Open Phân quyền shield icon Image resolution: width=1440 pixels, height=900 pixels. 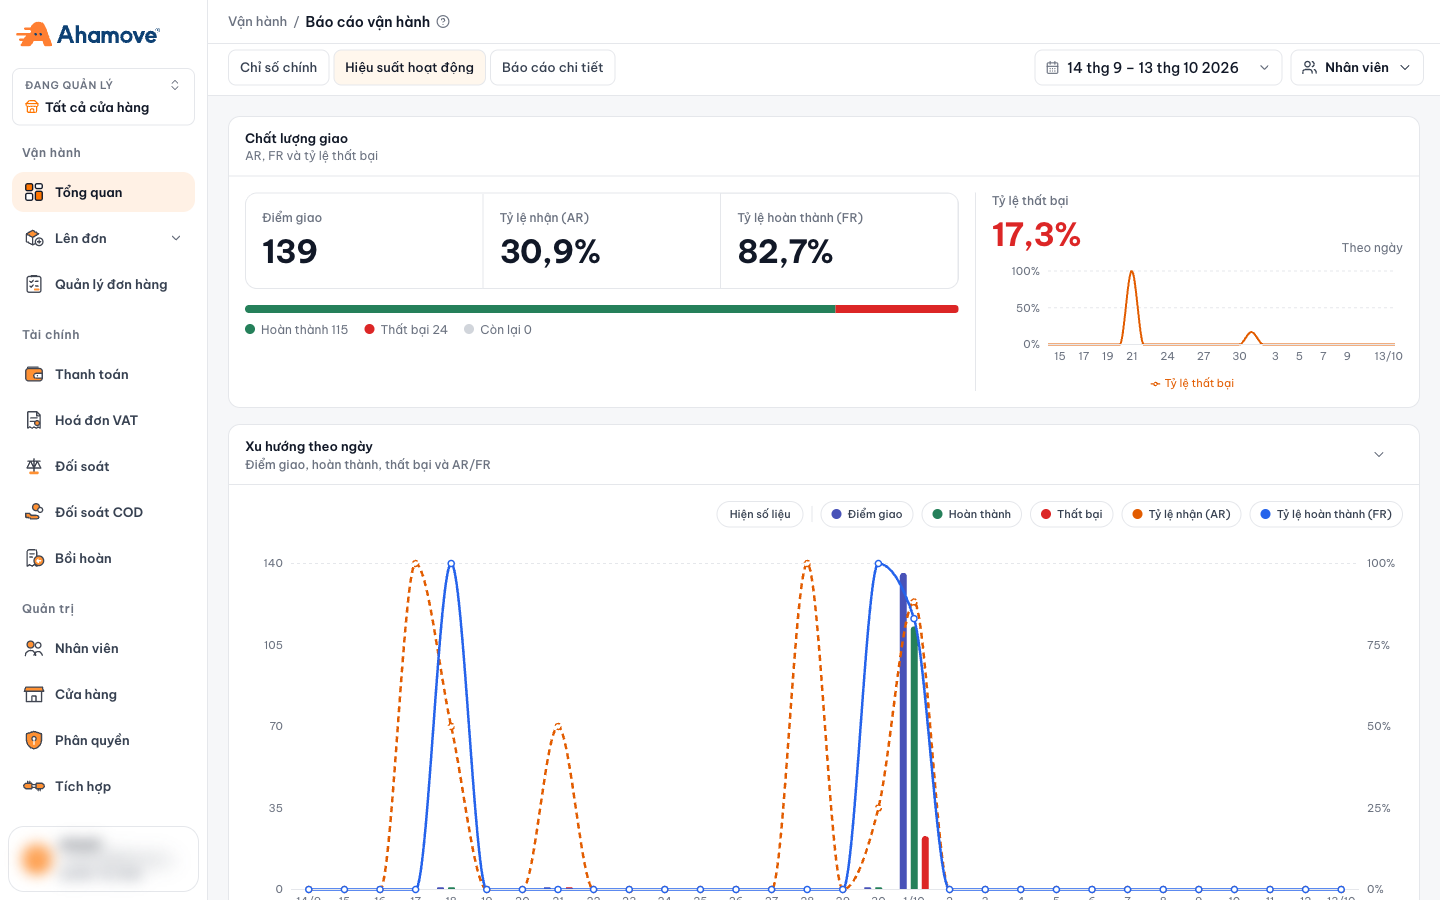(x=34, y=740)
